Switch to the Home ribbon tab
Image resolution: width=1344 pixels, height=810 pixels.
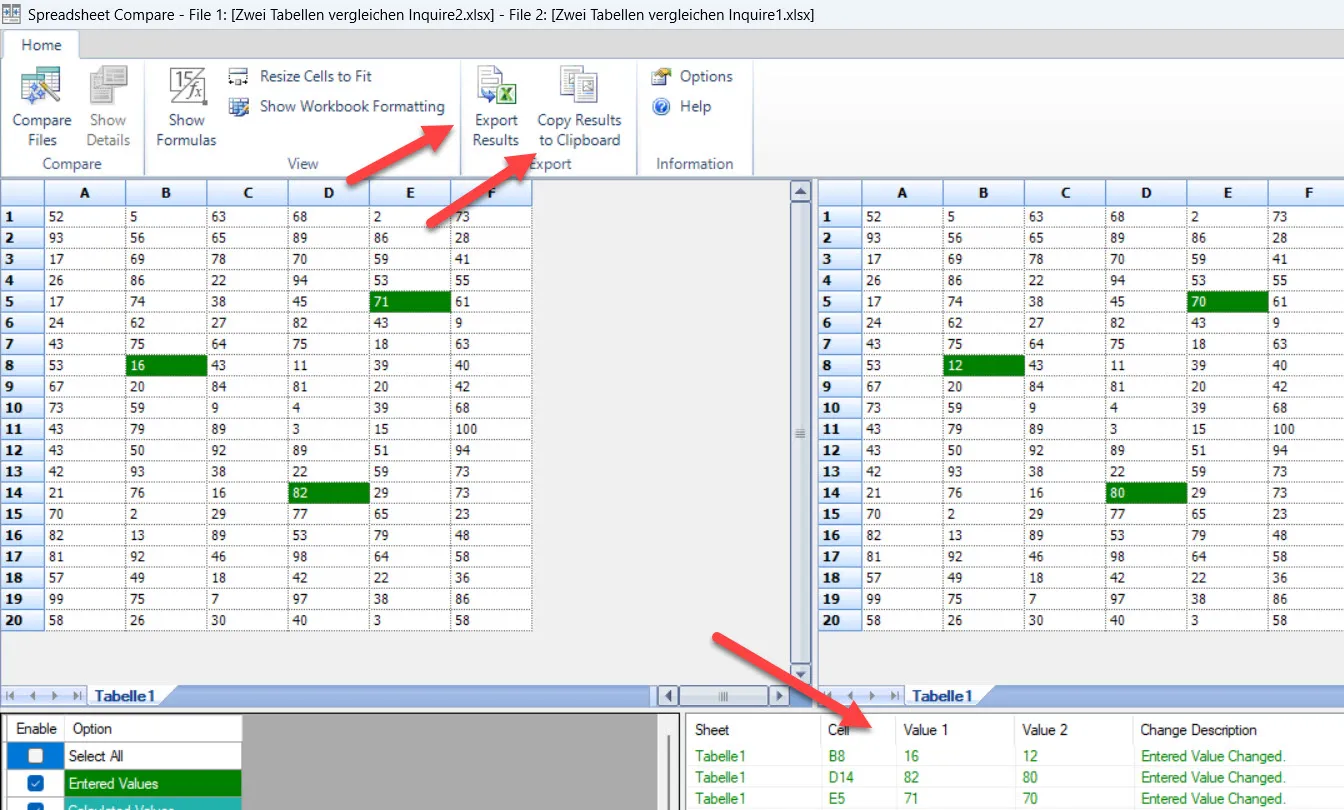coord(41,45)
